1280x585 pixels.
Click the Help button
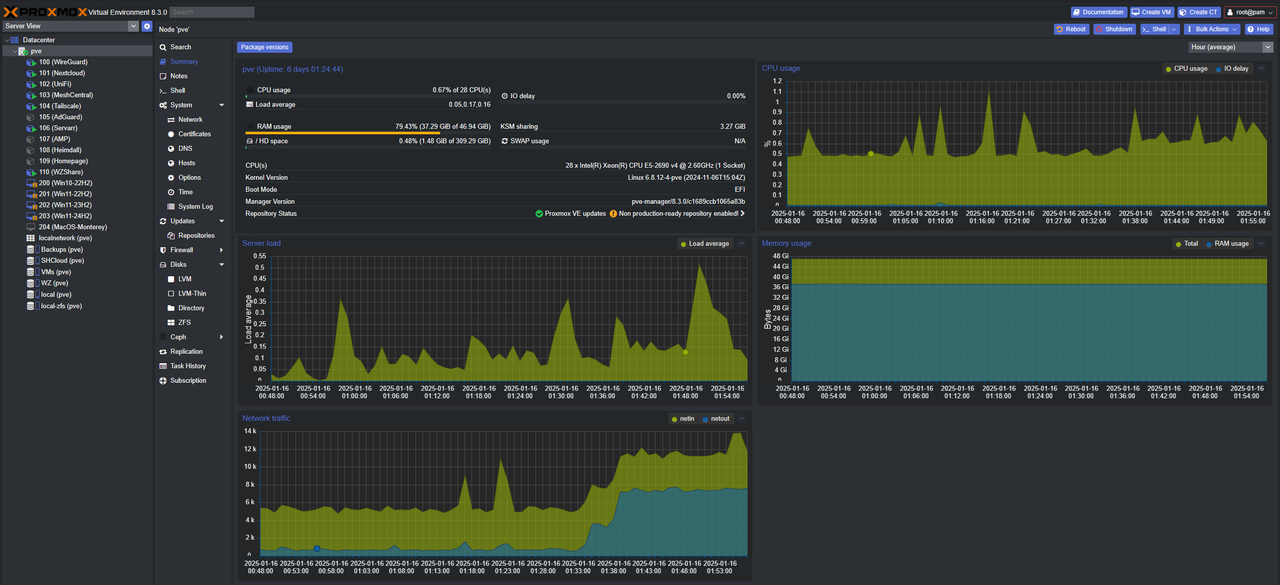1259,29
